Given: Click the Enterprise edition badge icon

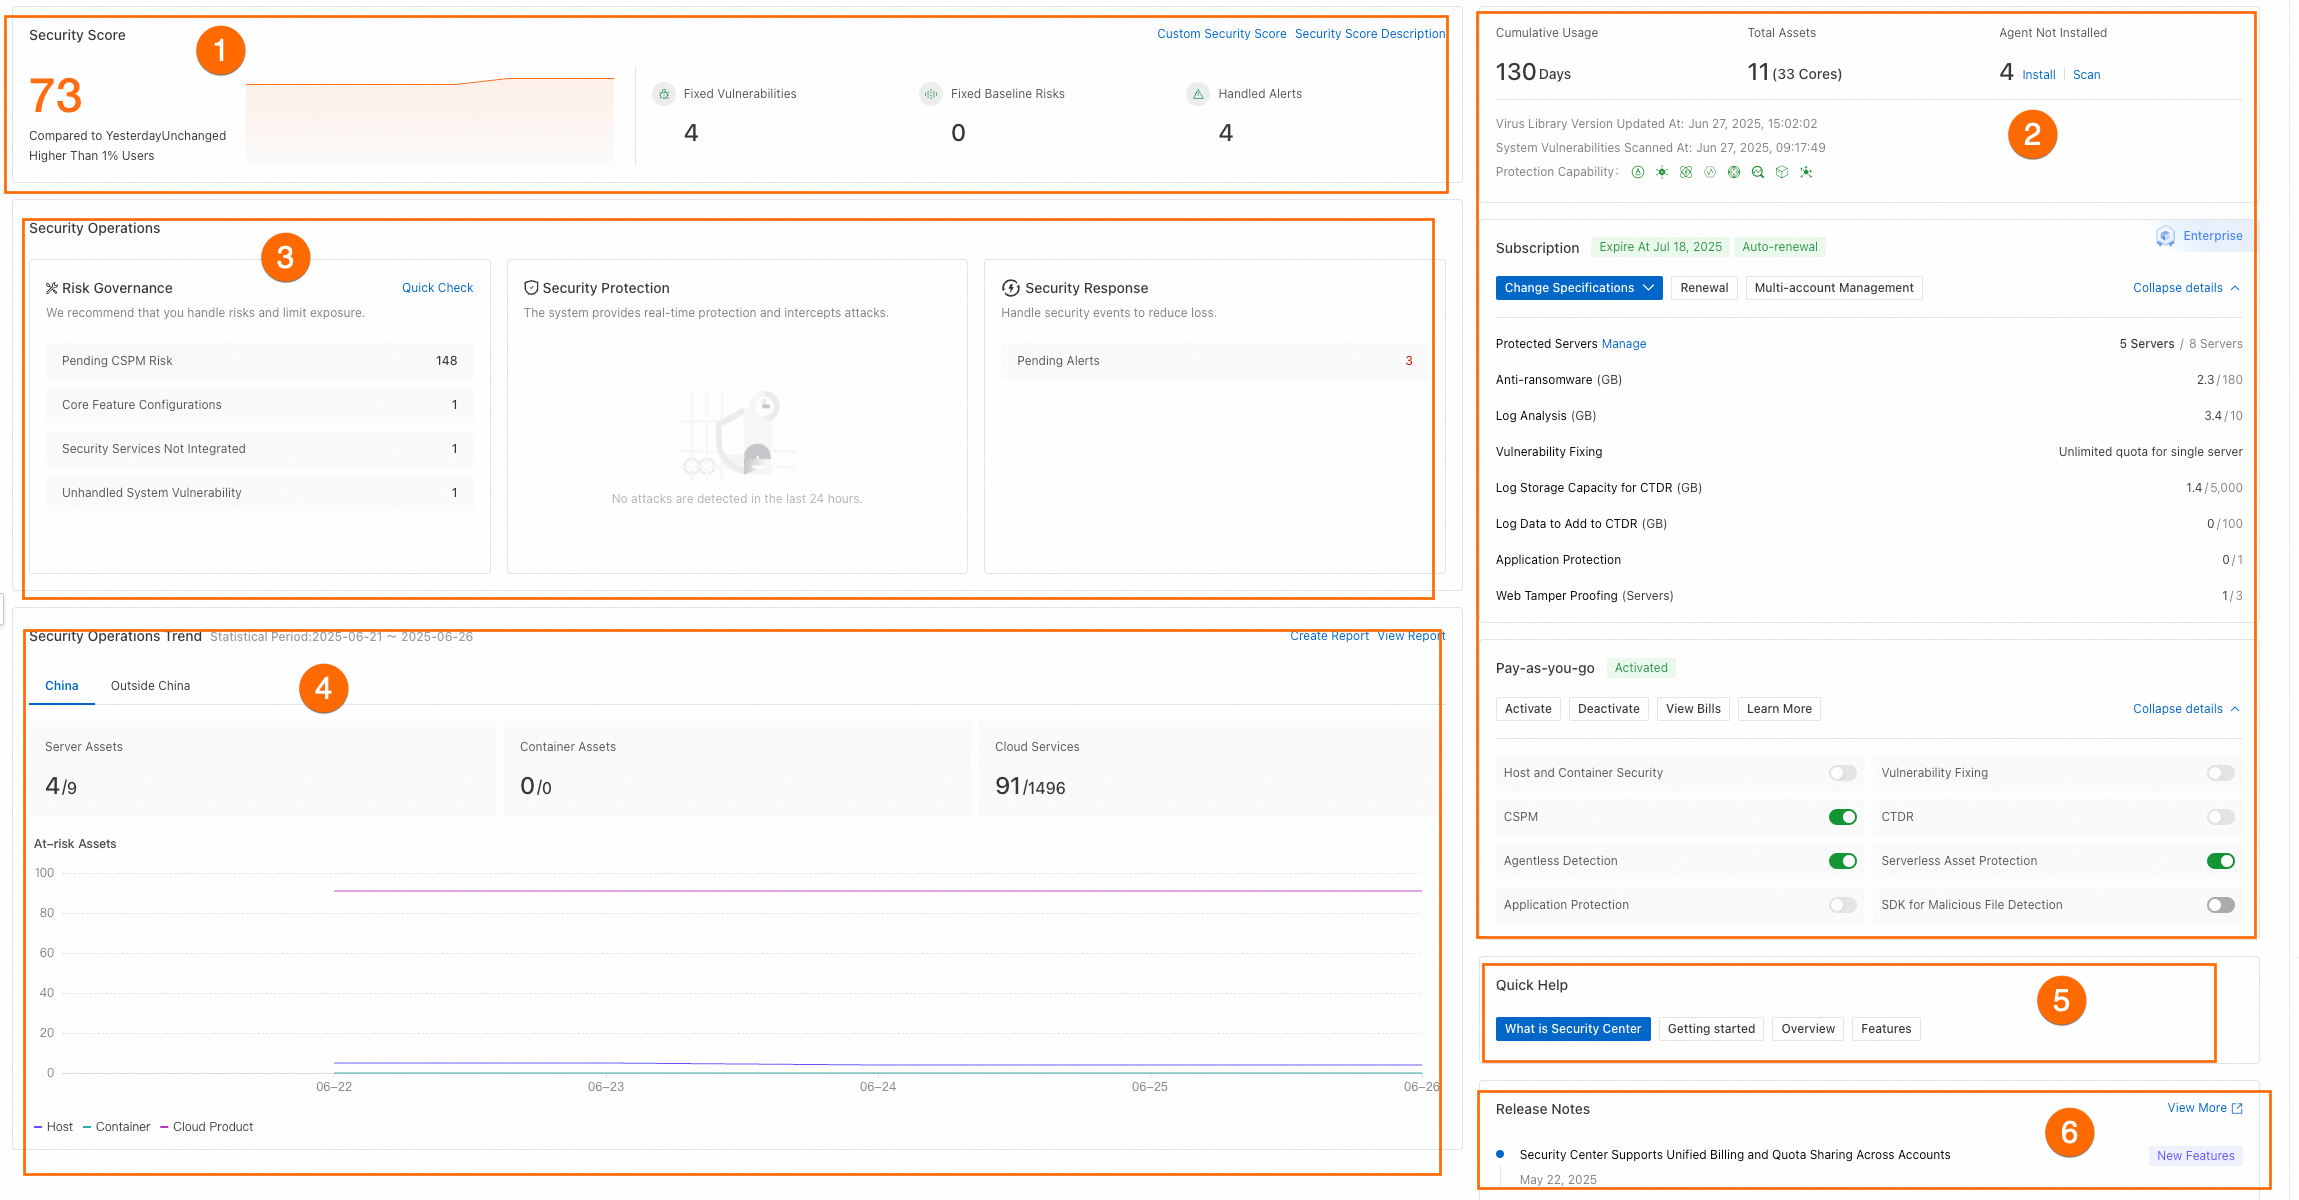Looking at the screenshot, I should click(x=2166, y=236).
